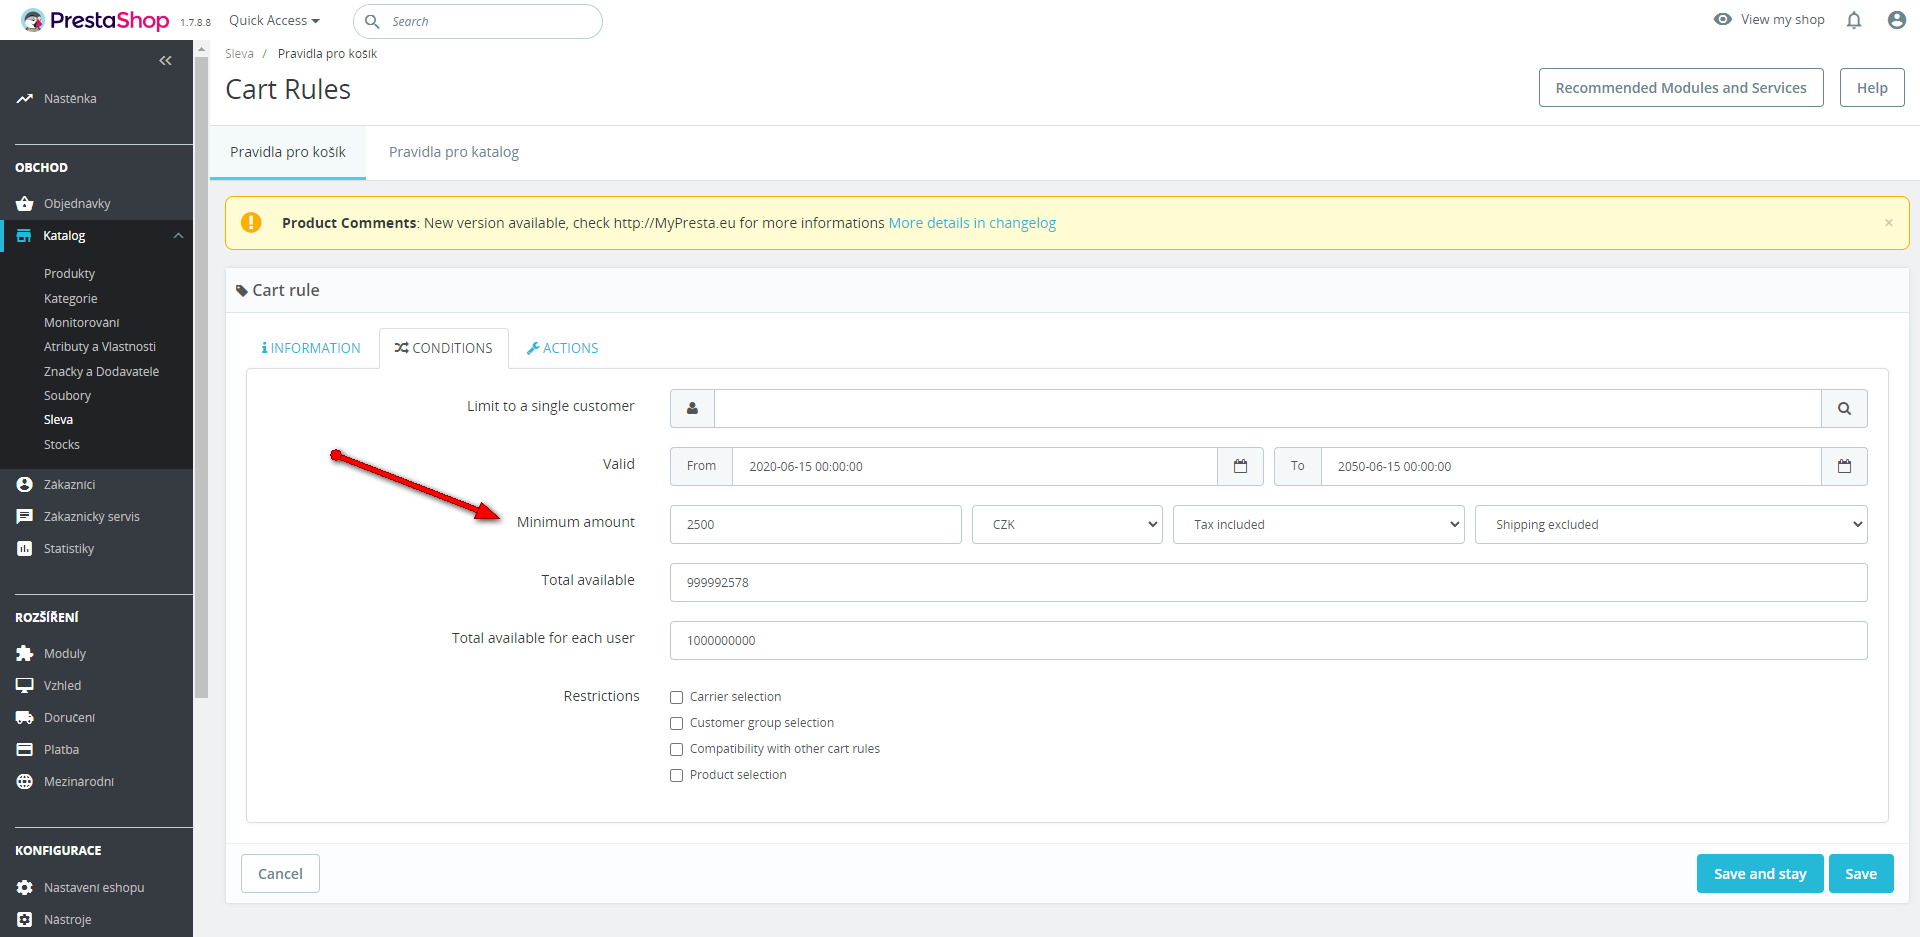The width and height of the screenshot is (1920, 937).
Task: Click the search magnifier in top bar
Action: click(372, 21)
